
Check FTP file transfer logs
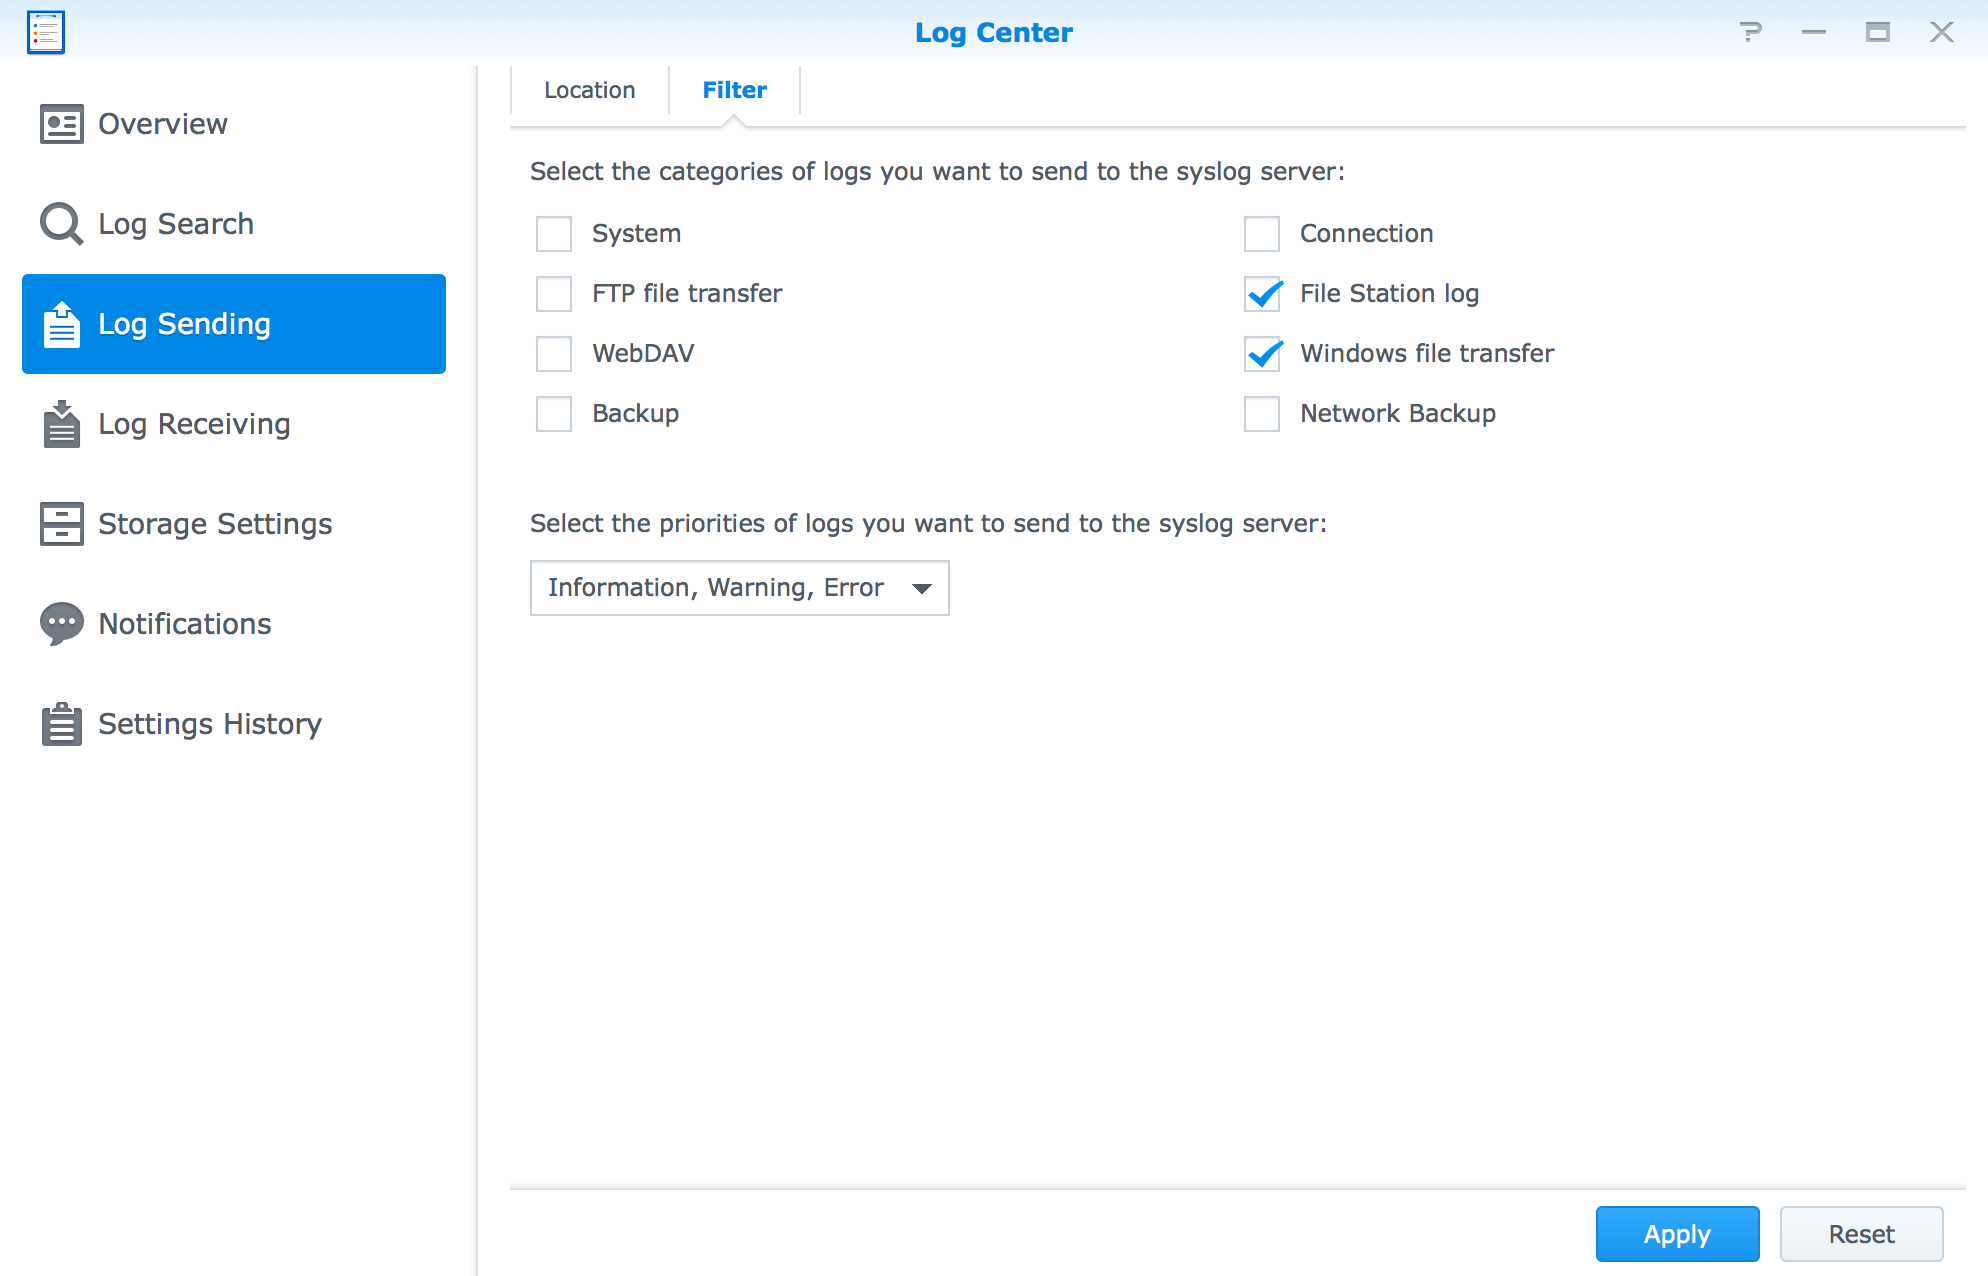553,293
